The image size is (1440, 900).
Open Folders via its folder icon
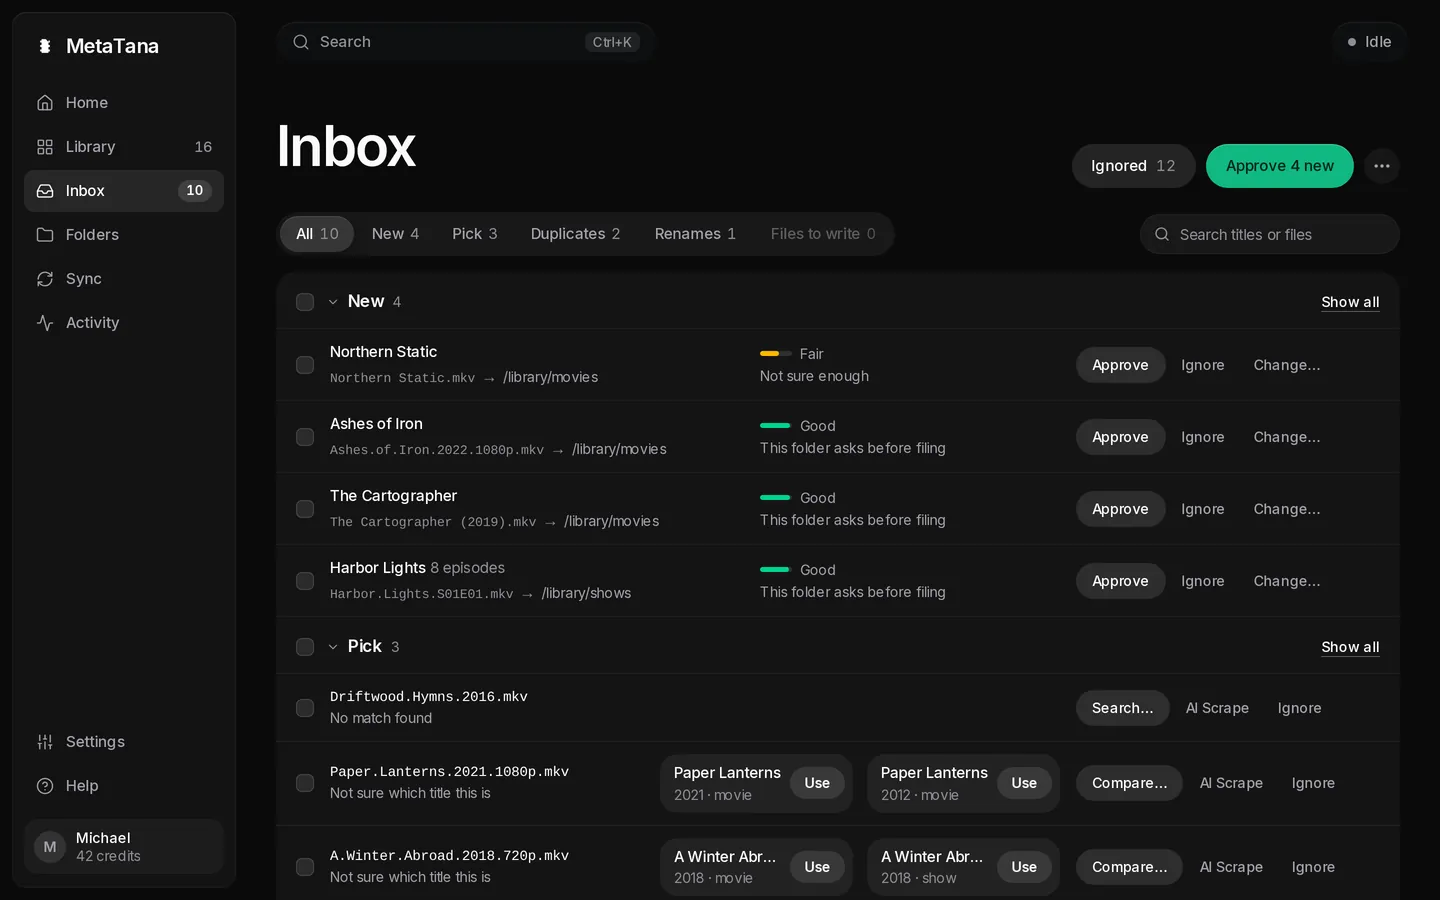(45, 235)
